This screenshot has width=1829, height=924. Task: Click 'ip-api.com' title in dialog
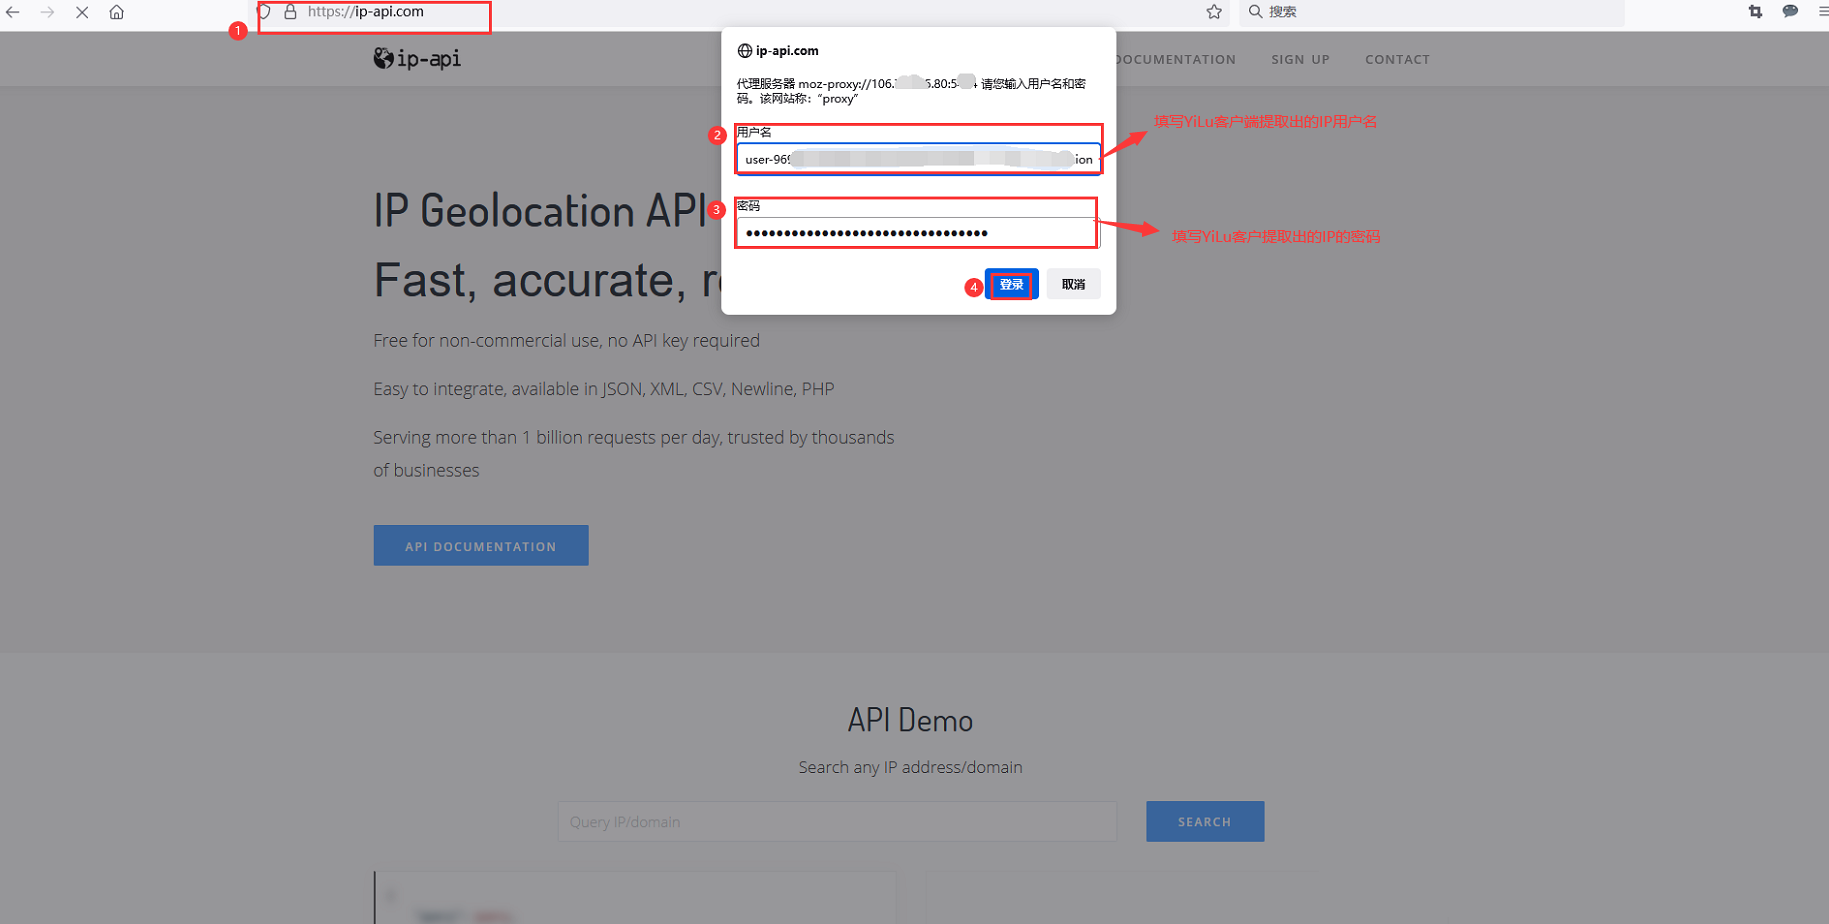click(x=787, y=51)
